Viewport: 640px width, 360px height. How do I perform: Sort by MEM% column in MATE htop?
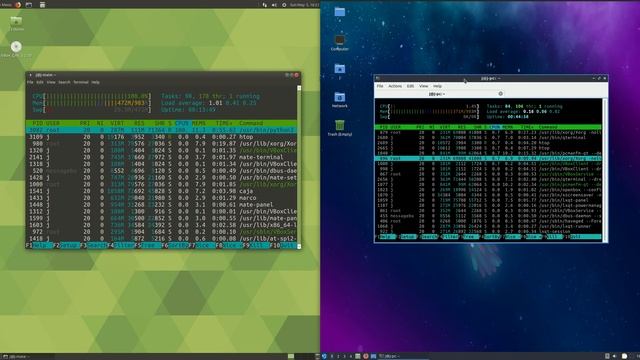click(199, 123)
